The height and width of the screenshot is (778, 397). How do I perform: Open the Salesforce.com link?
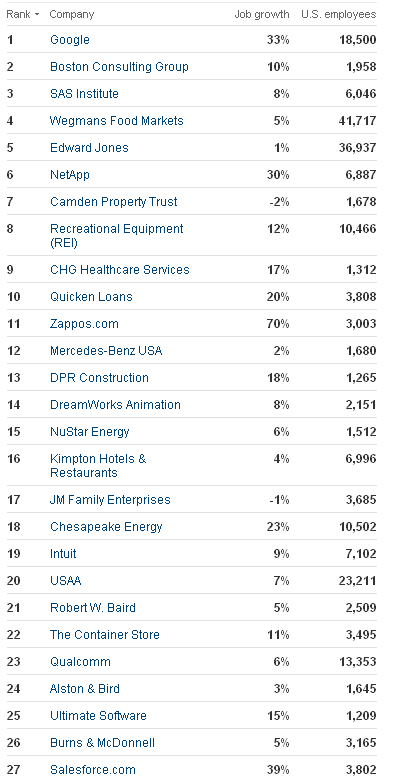(93, 770)
